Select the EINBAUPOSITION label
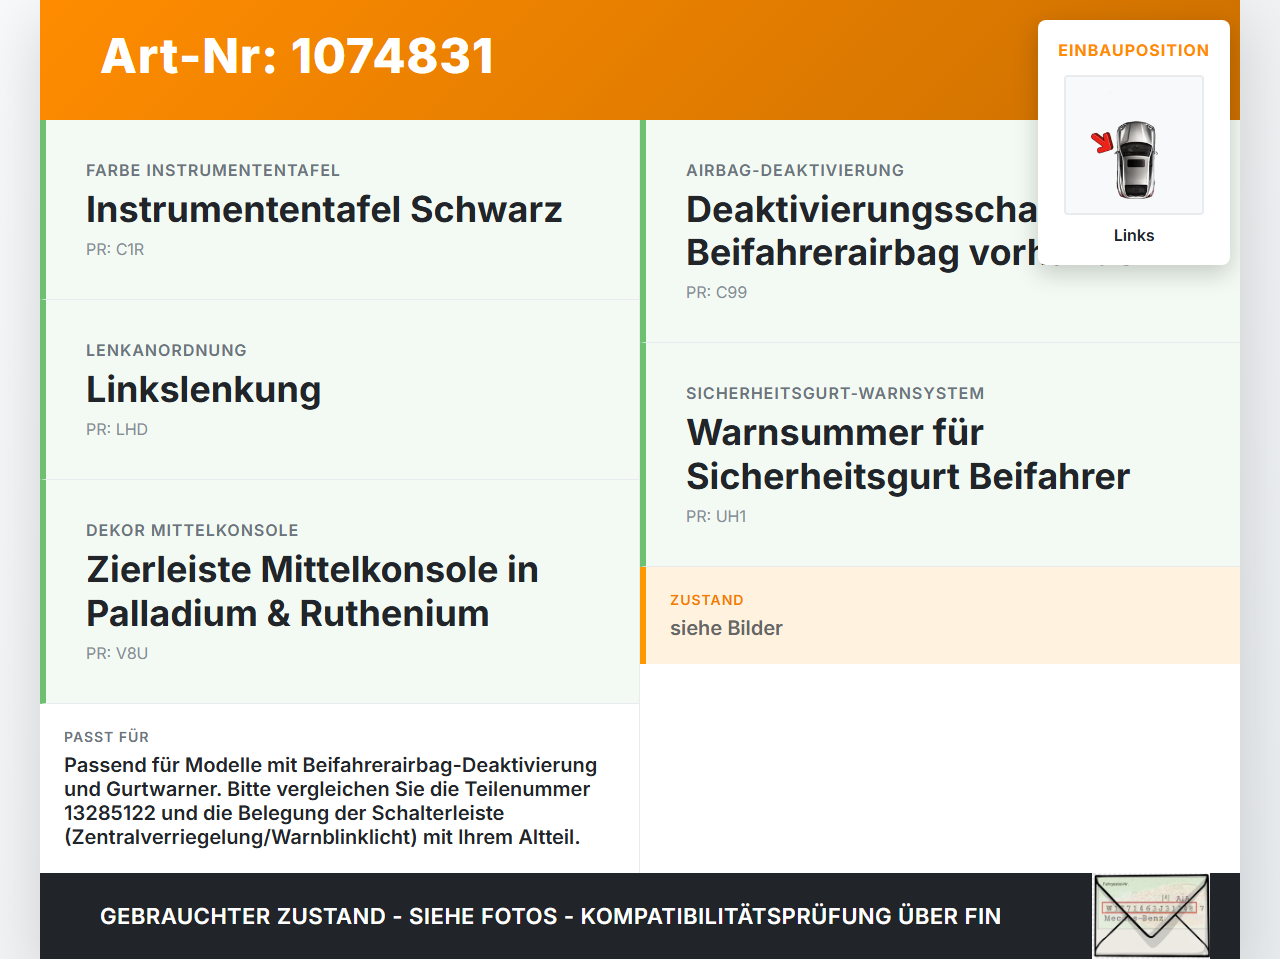 click(1134, 50)
